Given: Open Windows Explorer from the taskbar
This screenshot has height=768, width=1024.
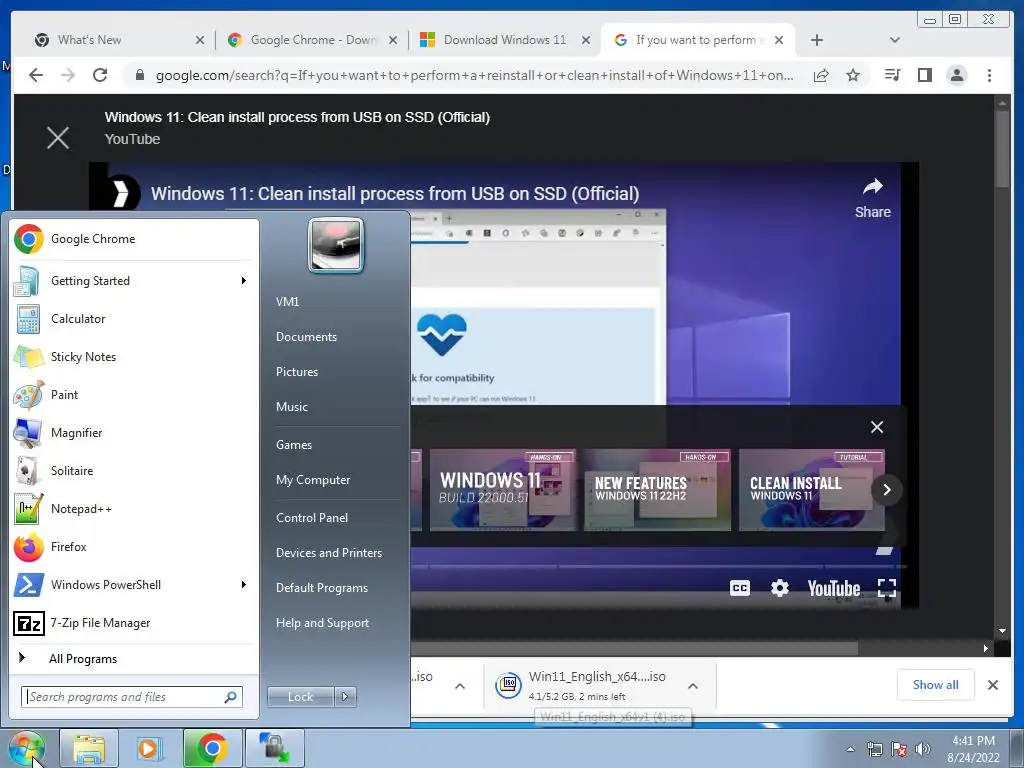Looking at the screenshot, I should tap(89, 748).
